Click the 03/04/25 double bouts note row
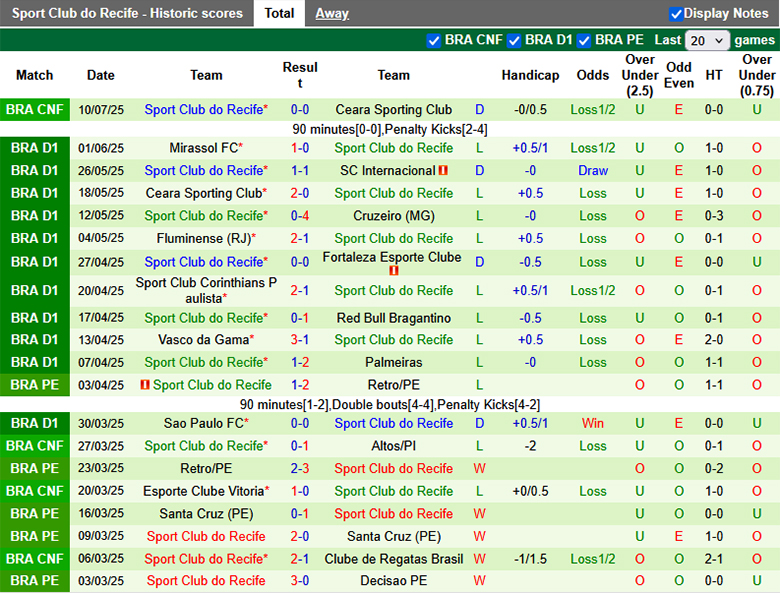 pos(390,404)
